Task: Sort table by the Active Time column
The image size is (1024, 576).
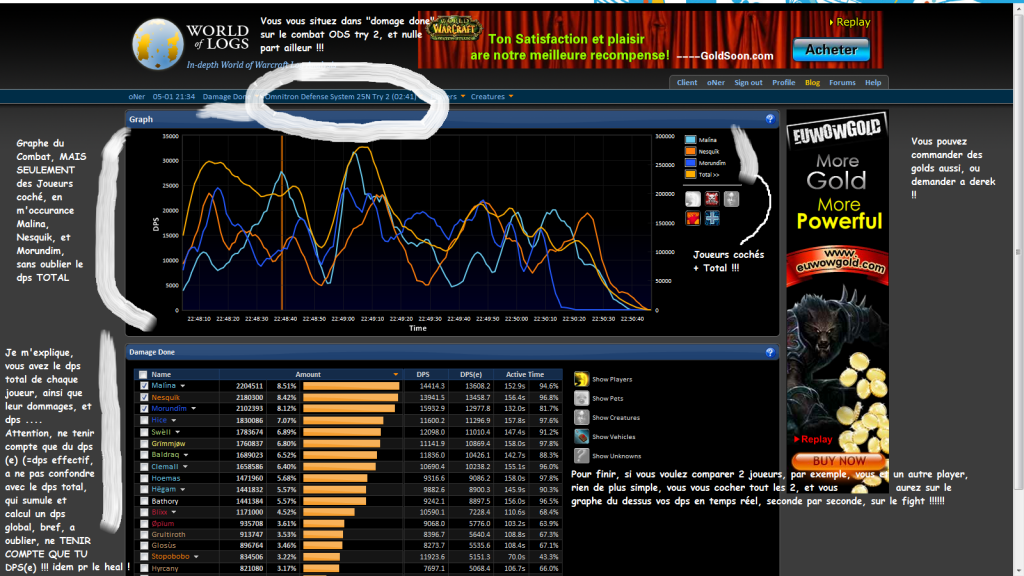Action: [x=524, y=375]
